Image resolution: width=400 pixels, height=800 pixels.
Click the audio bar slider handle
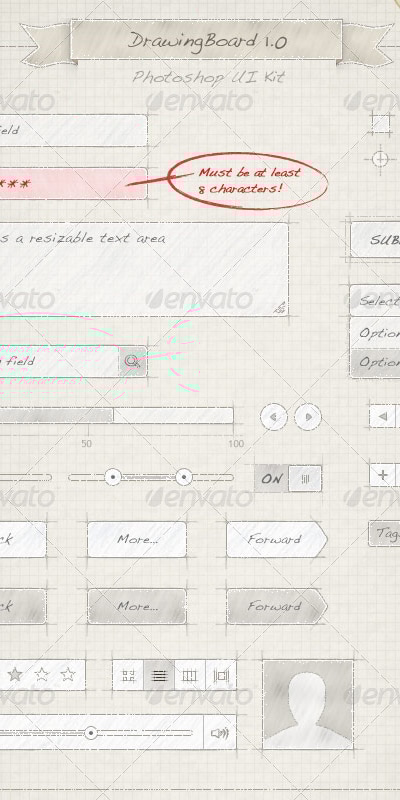[91, 733]
